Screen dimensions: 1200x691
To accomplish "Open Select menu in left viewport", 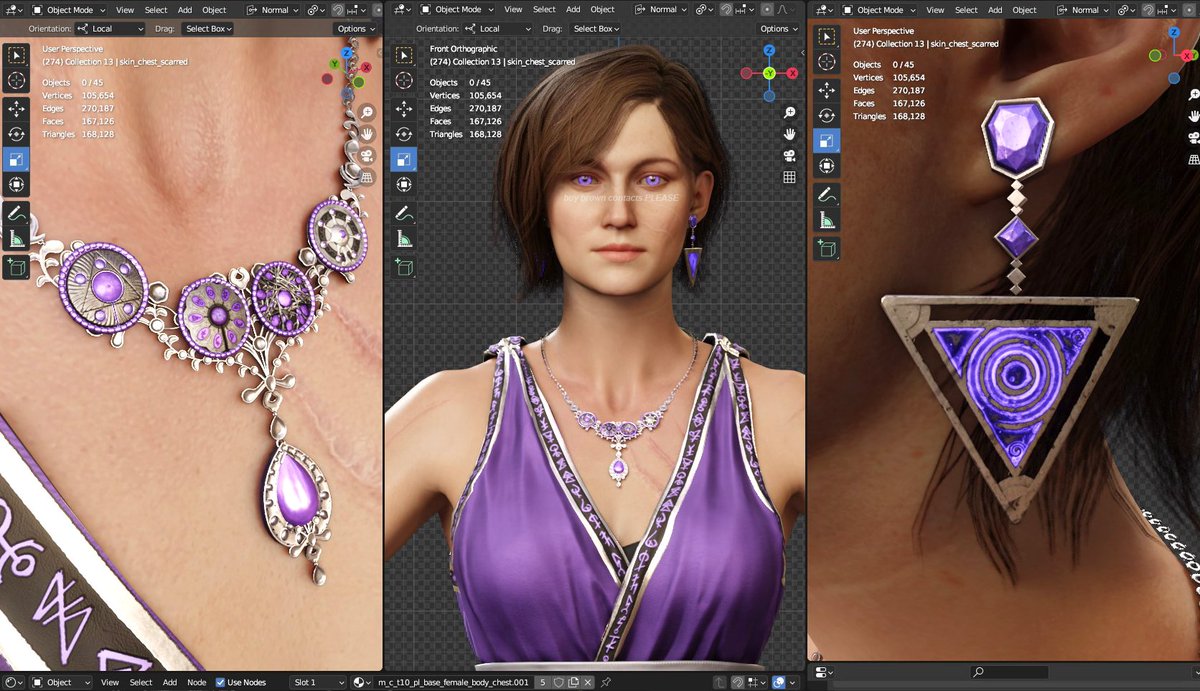I will pos(156,10).
